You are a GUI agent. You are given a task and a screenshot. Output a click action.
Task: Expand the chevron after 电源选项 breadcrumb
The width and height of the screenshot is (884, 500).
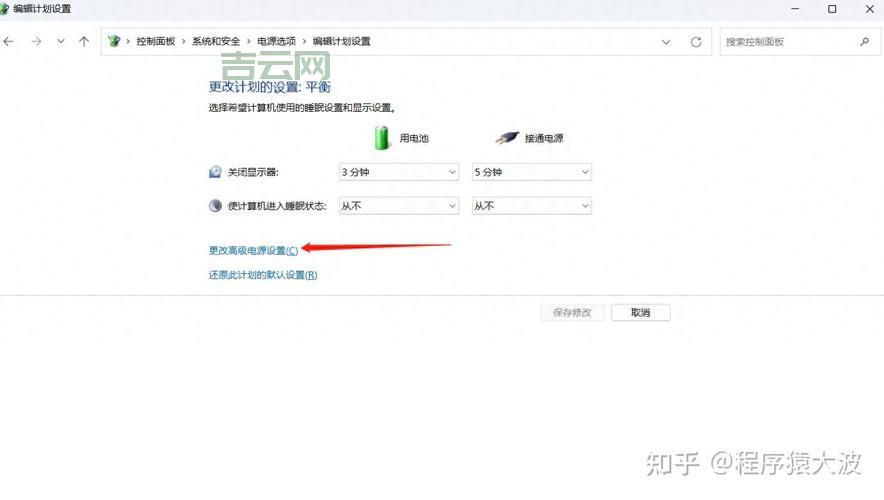[304, 42]
